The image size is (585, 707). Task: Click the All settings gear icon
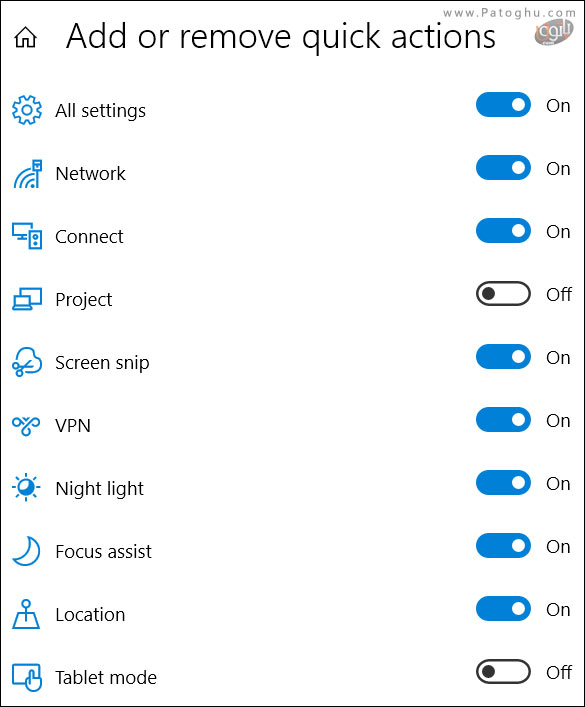[27, 110]
